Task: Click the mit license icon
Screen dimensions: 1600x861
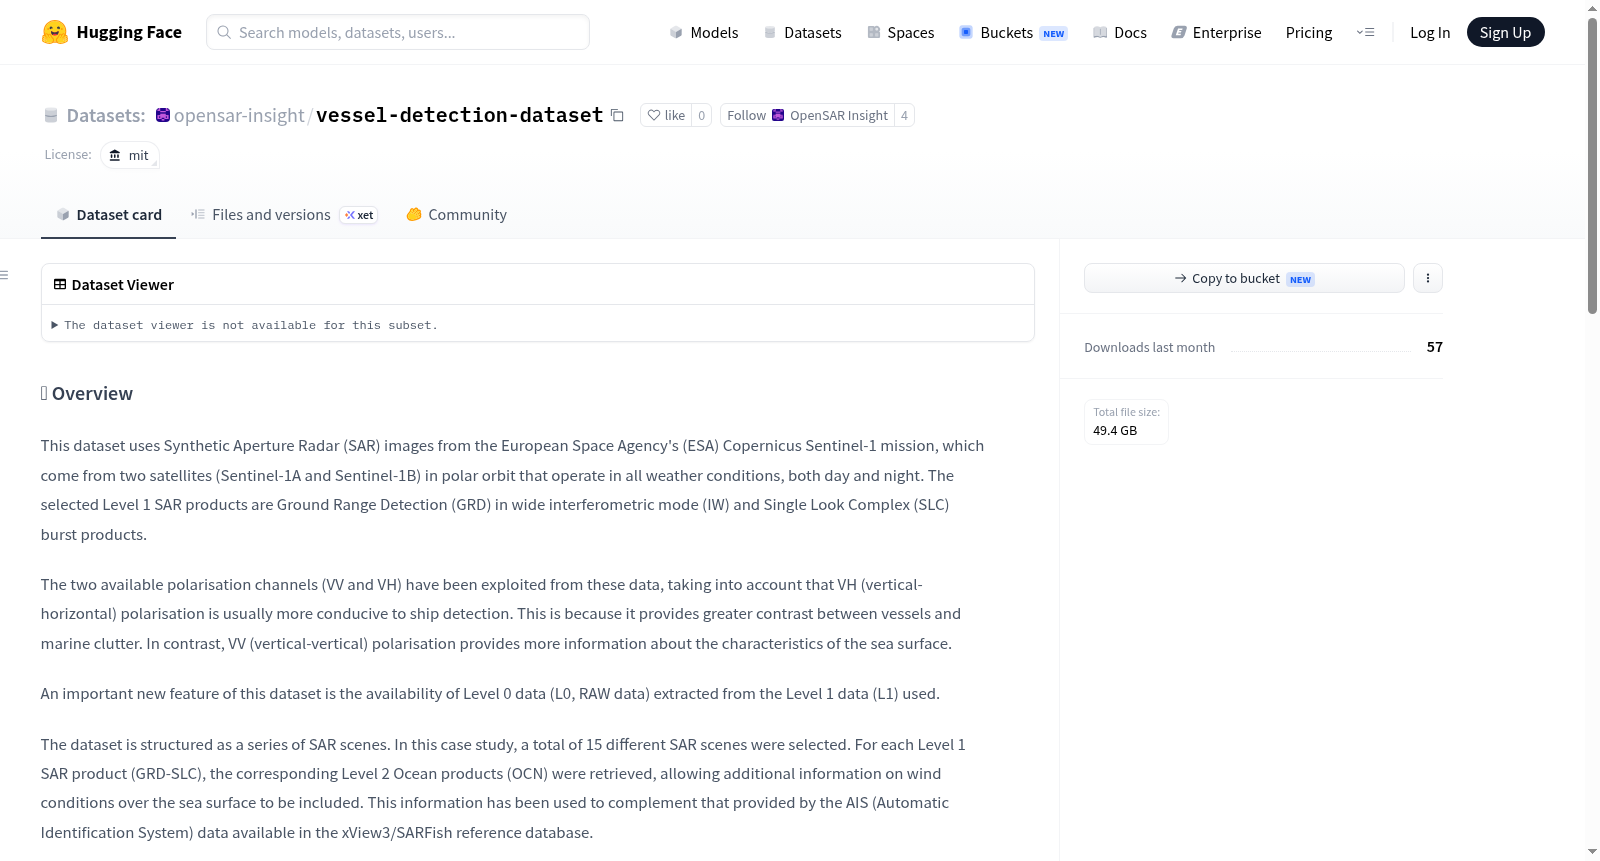Action: [x=115, y=155]
